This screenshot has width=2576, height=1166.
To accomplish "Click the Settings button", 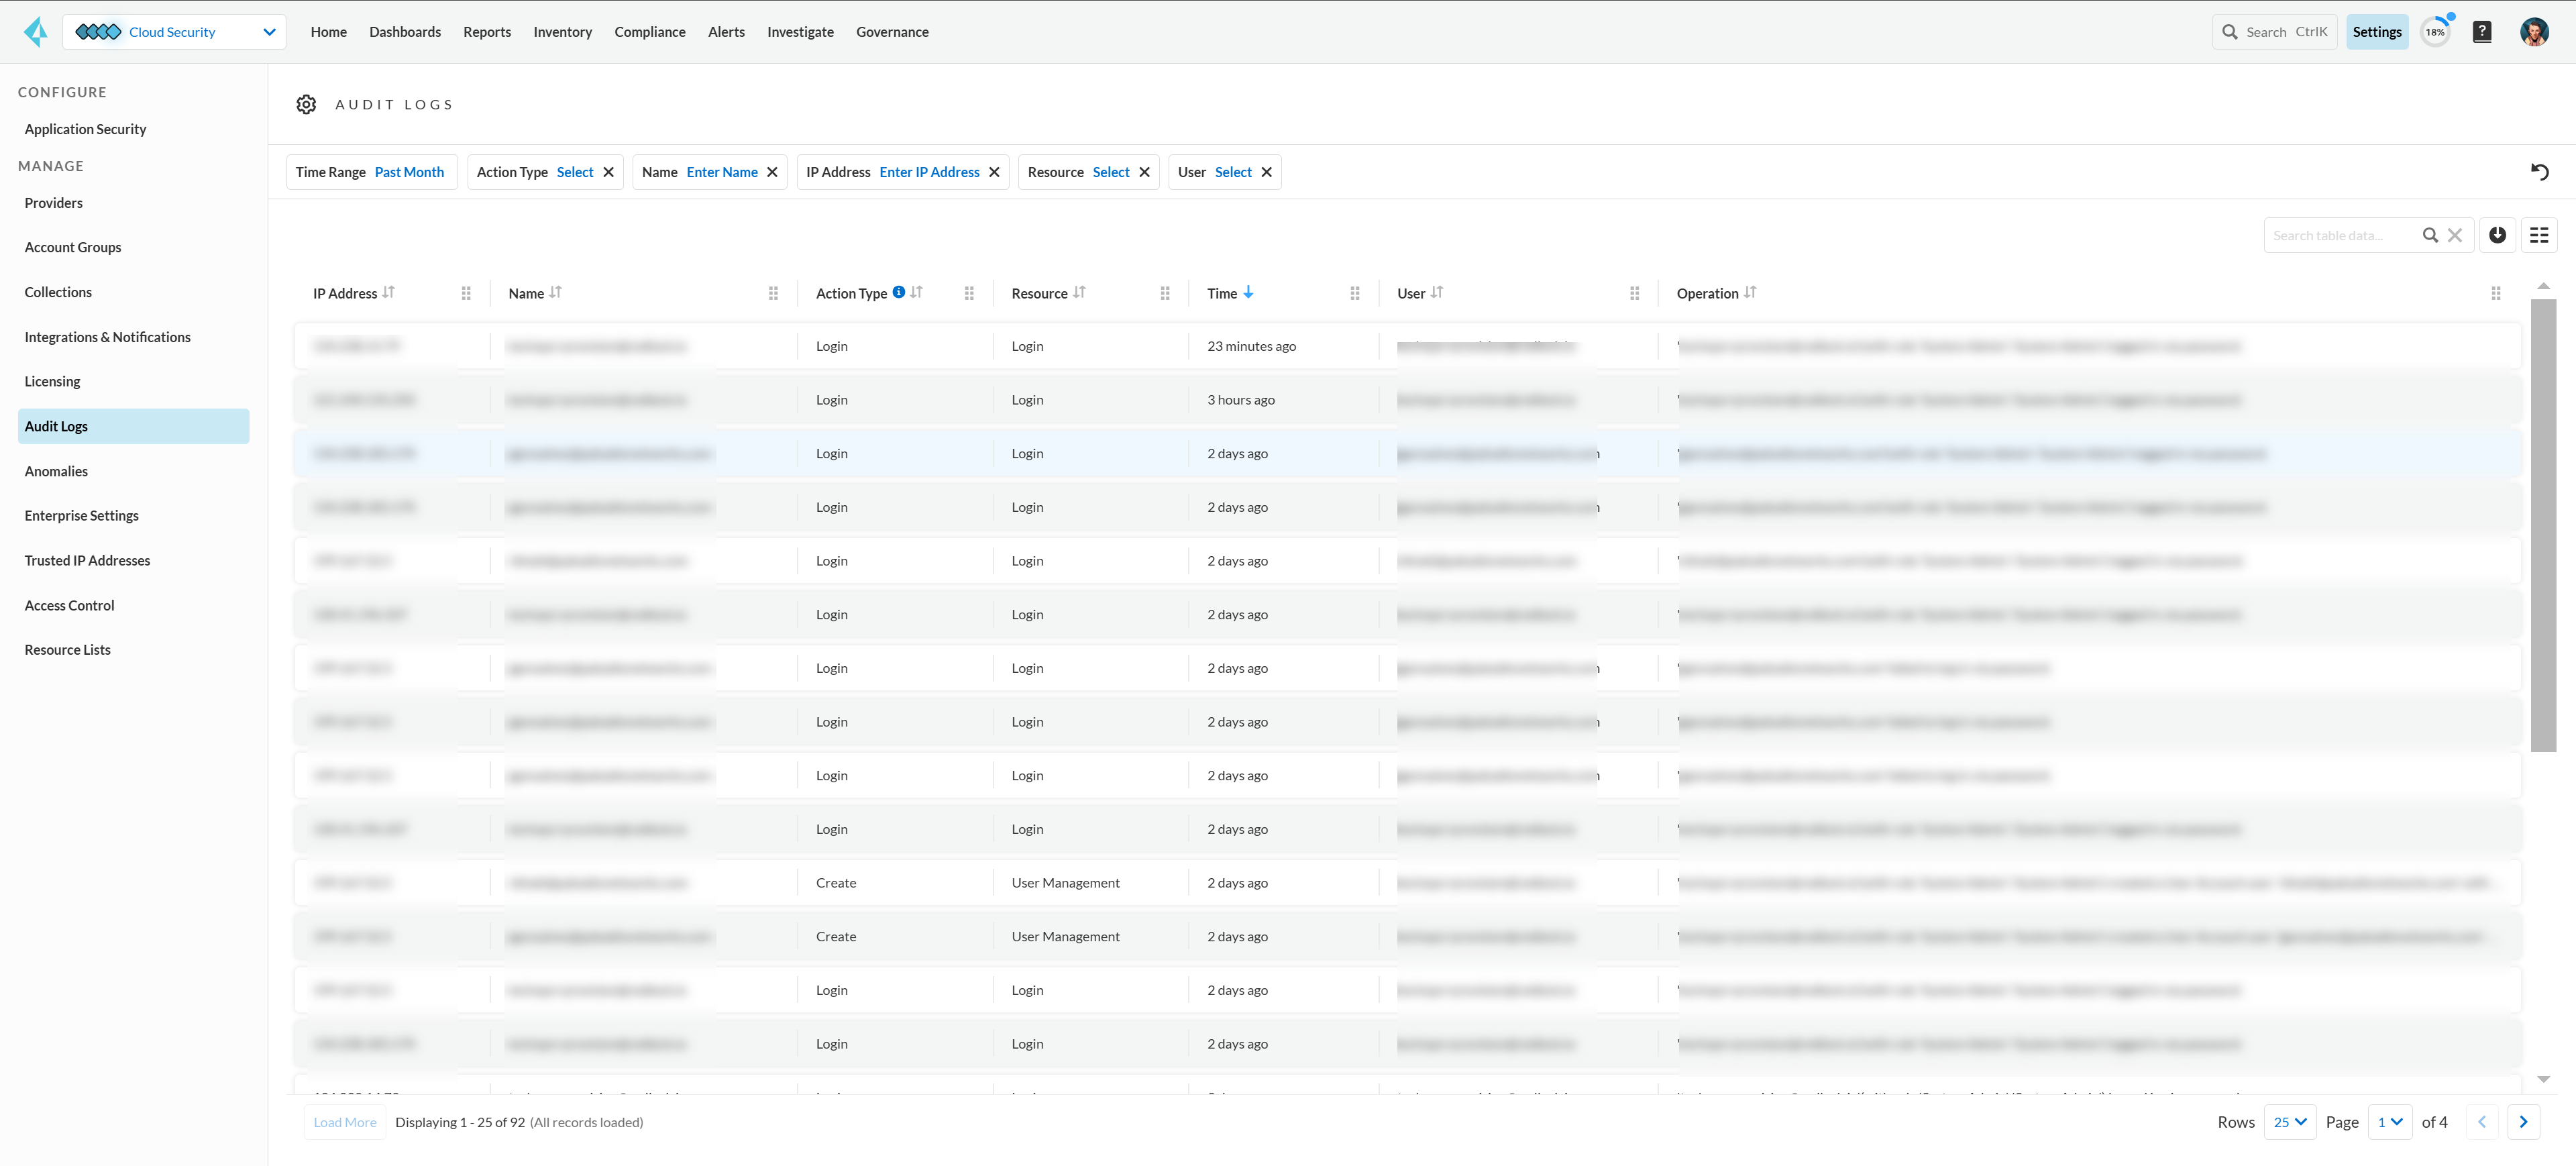I will coord(2377,32).
